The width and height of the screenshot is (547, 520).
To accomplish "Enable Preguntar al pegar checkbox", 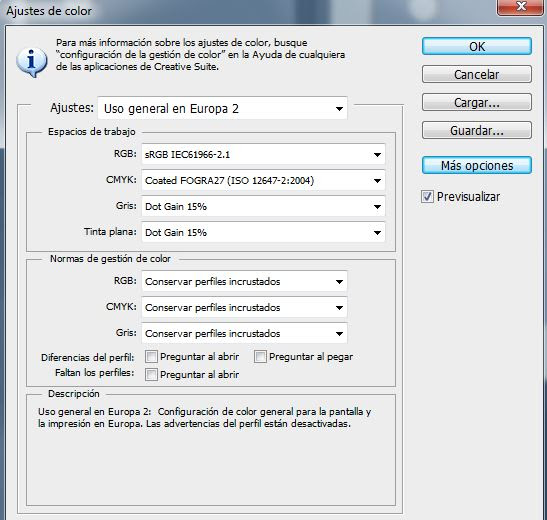I will [x=260, y=357].
